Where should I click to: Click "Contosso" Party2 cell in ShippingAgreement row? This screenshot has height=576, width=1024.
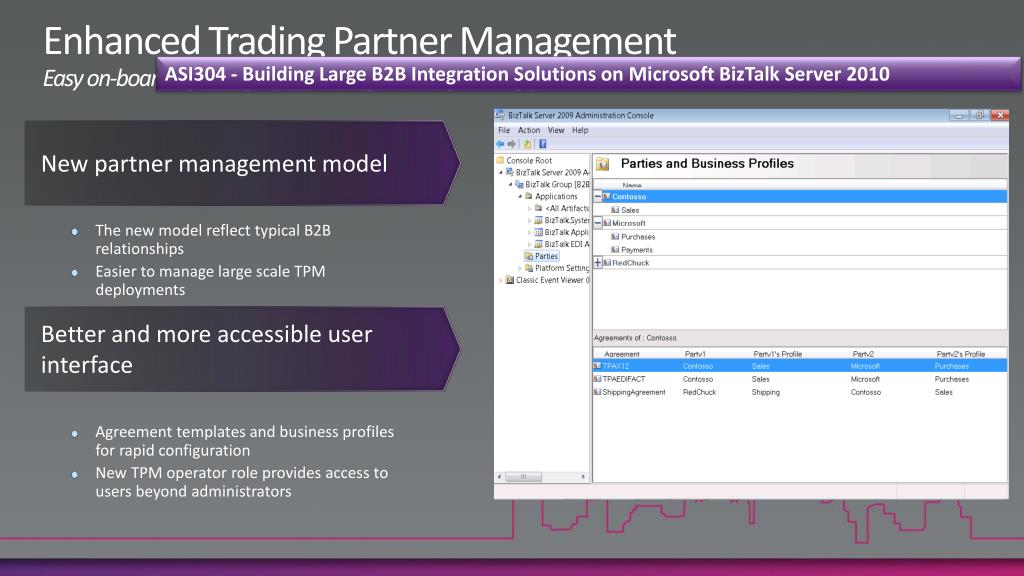point(866,392)
